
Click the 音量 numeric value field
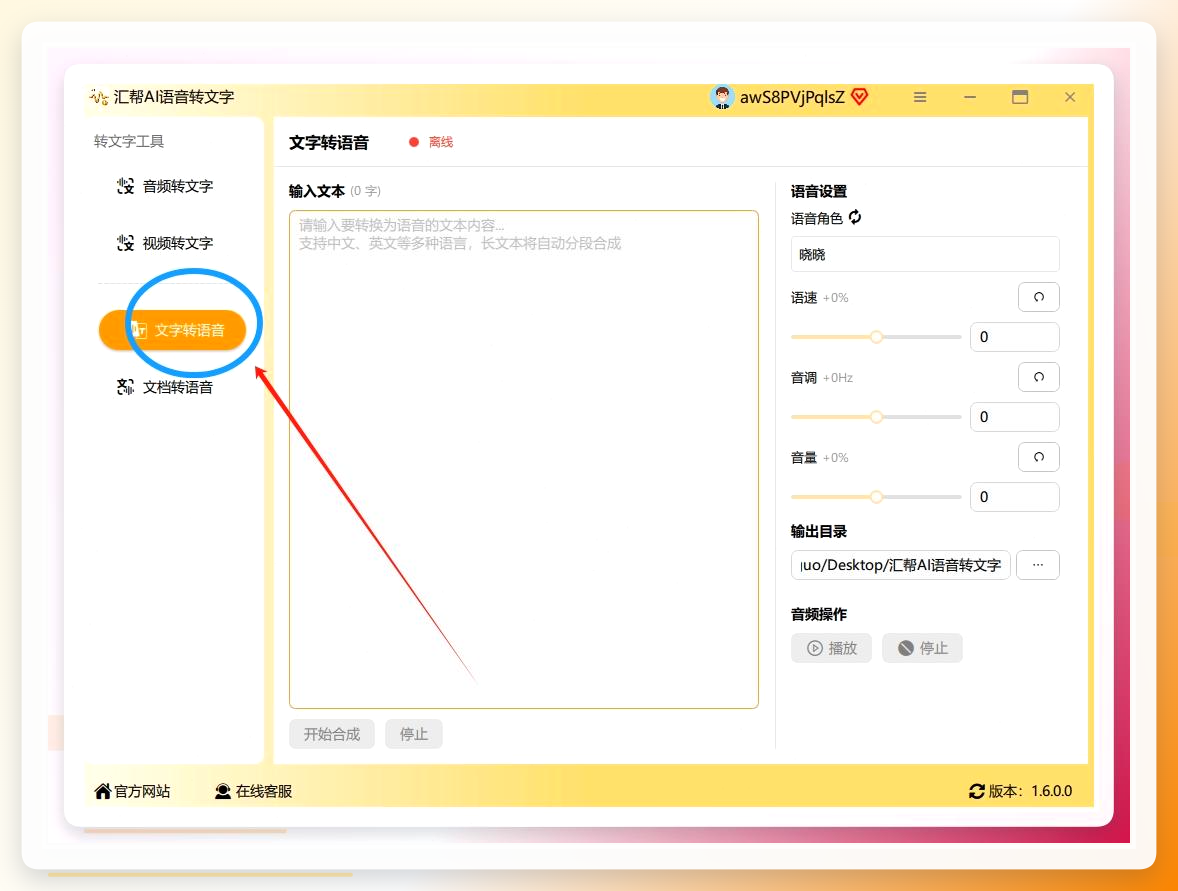[1014, 497]
